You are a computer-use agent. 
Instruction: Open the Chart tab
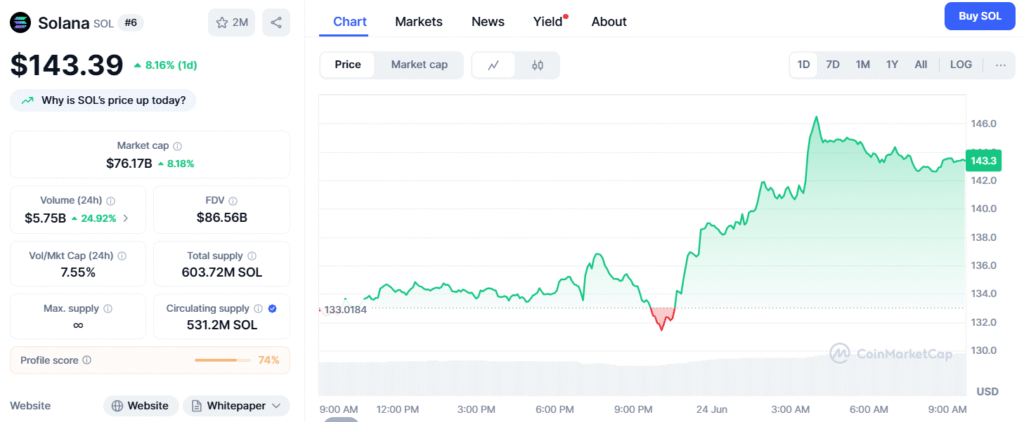pos(350,22)
